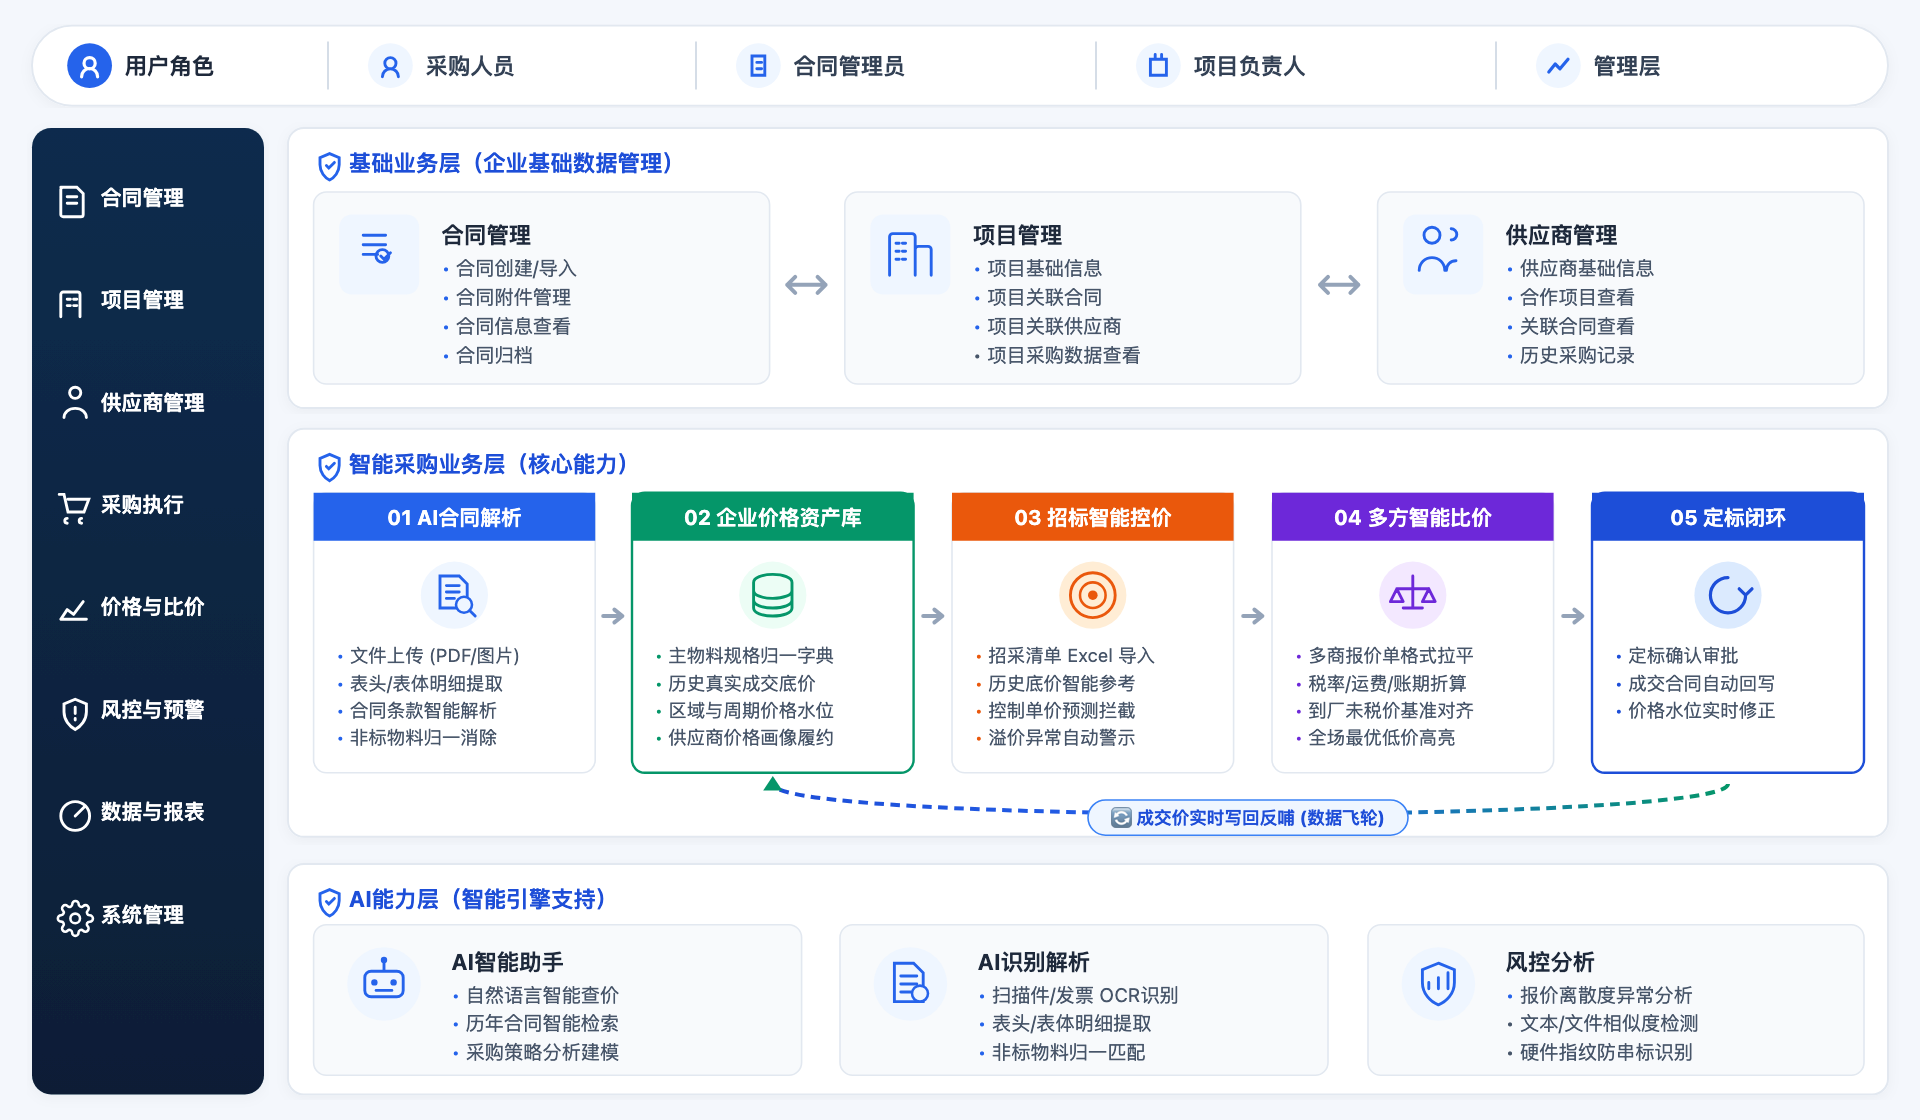Click the 风控与预警 shield icon in sidebar
1920x1120 pixels.
74,712
